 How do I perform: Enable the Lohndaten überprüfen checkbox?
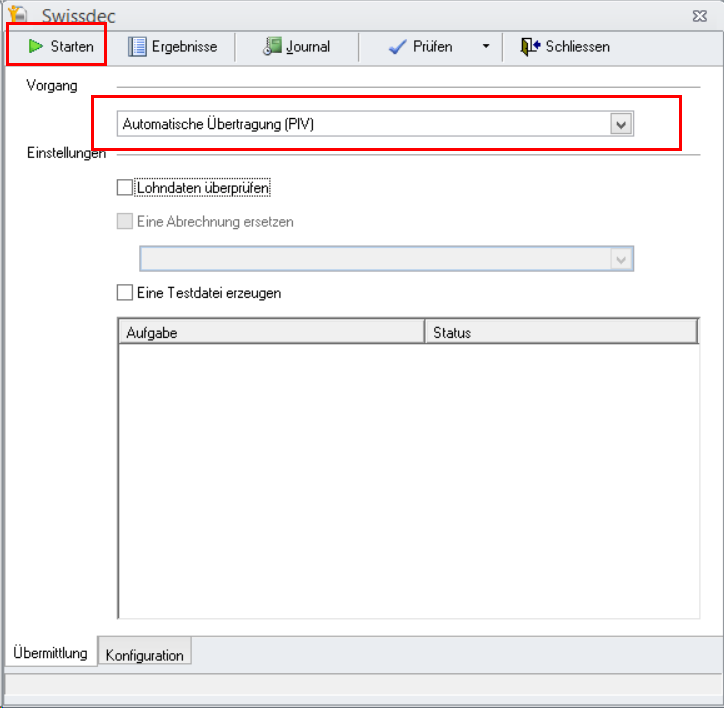click(125, 188)
